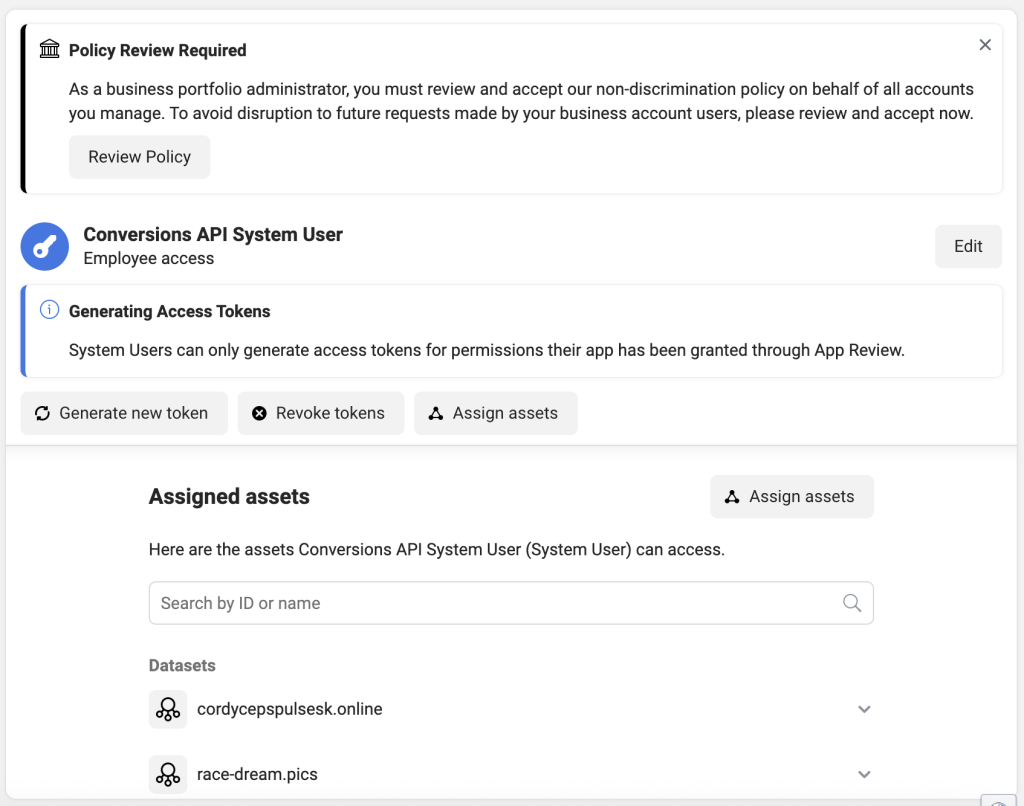
Task: Click the Employee access label
Action: click(x=149, y=259)
